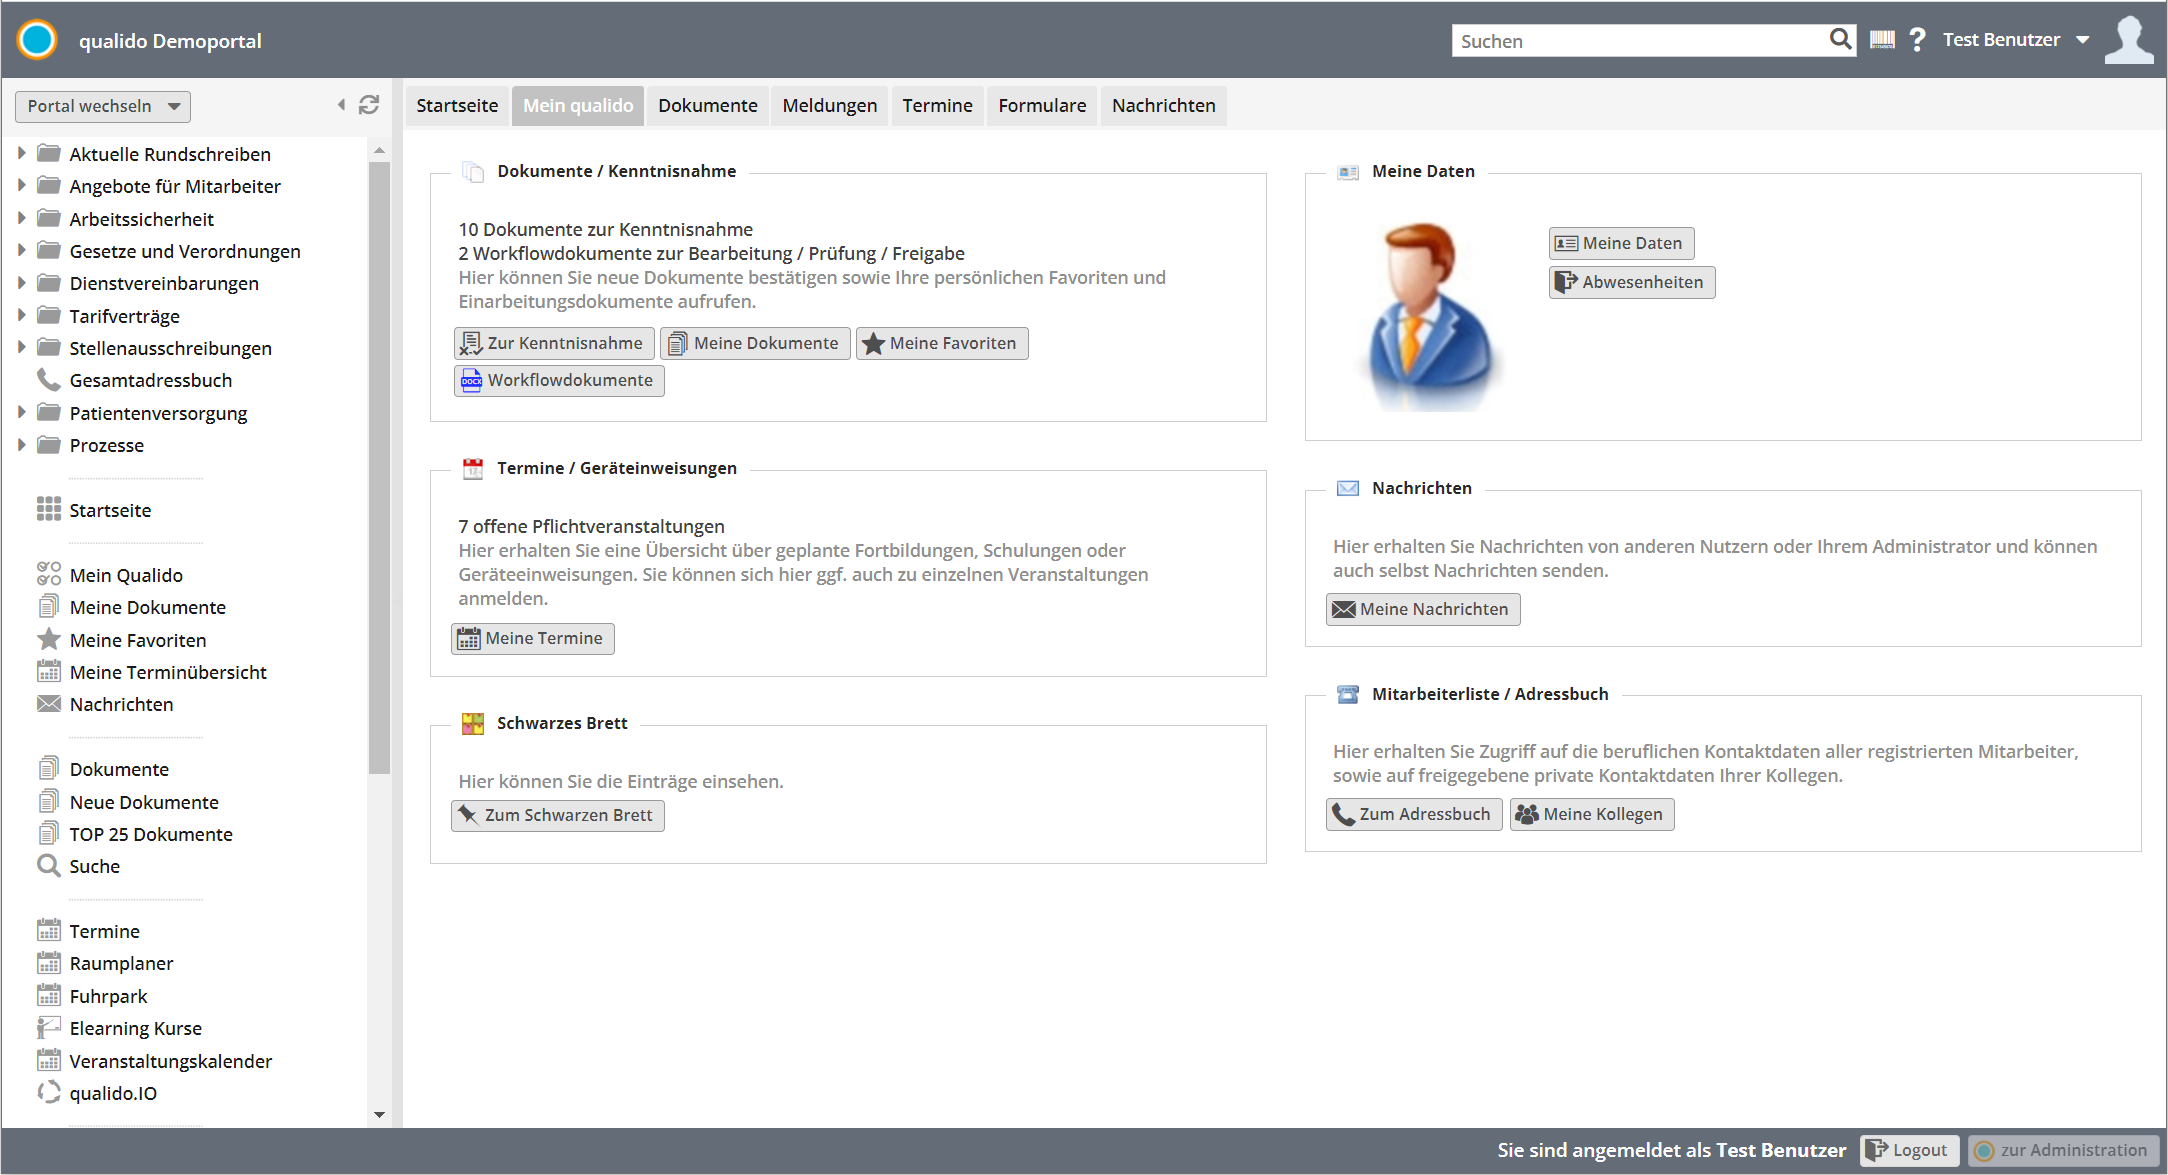Click sidebar scrollbar down arrow

(x=379, y=1114)
